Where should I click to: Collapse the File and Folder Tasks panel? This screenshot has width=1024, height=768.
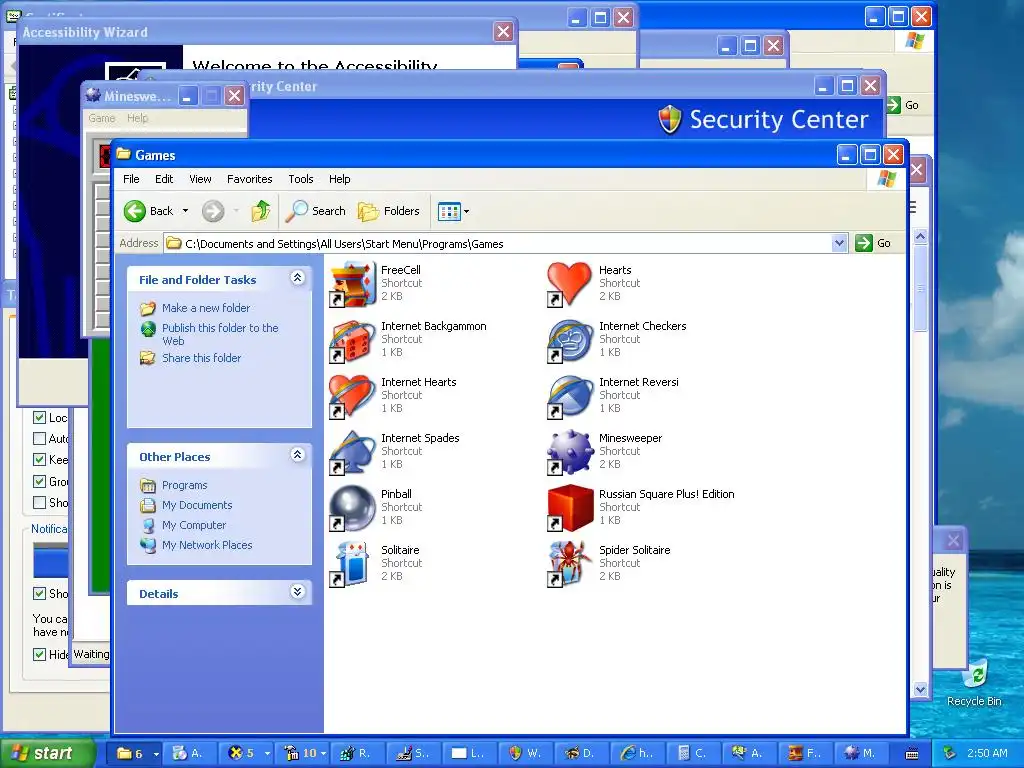tap(297, 278)
